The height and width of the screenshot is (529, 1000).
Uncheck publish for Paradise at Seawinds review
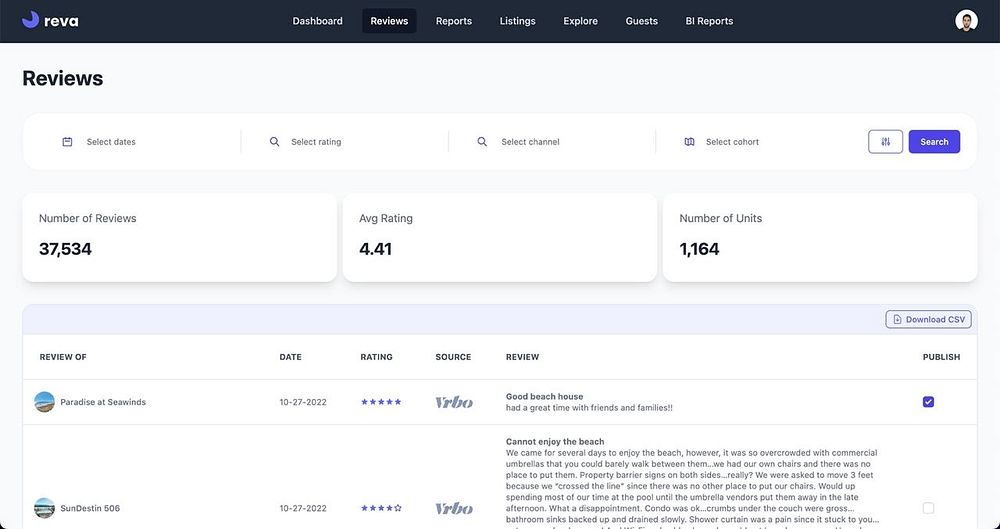pyautogui.click(x=929, y=402)
